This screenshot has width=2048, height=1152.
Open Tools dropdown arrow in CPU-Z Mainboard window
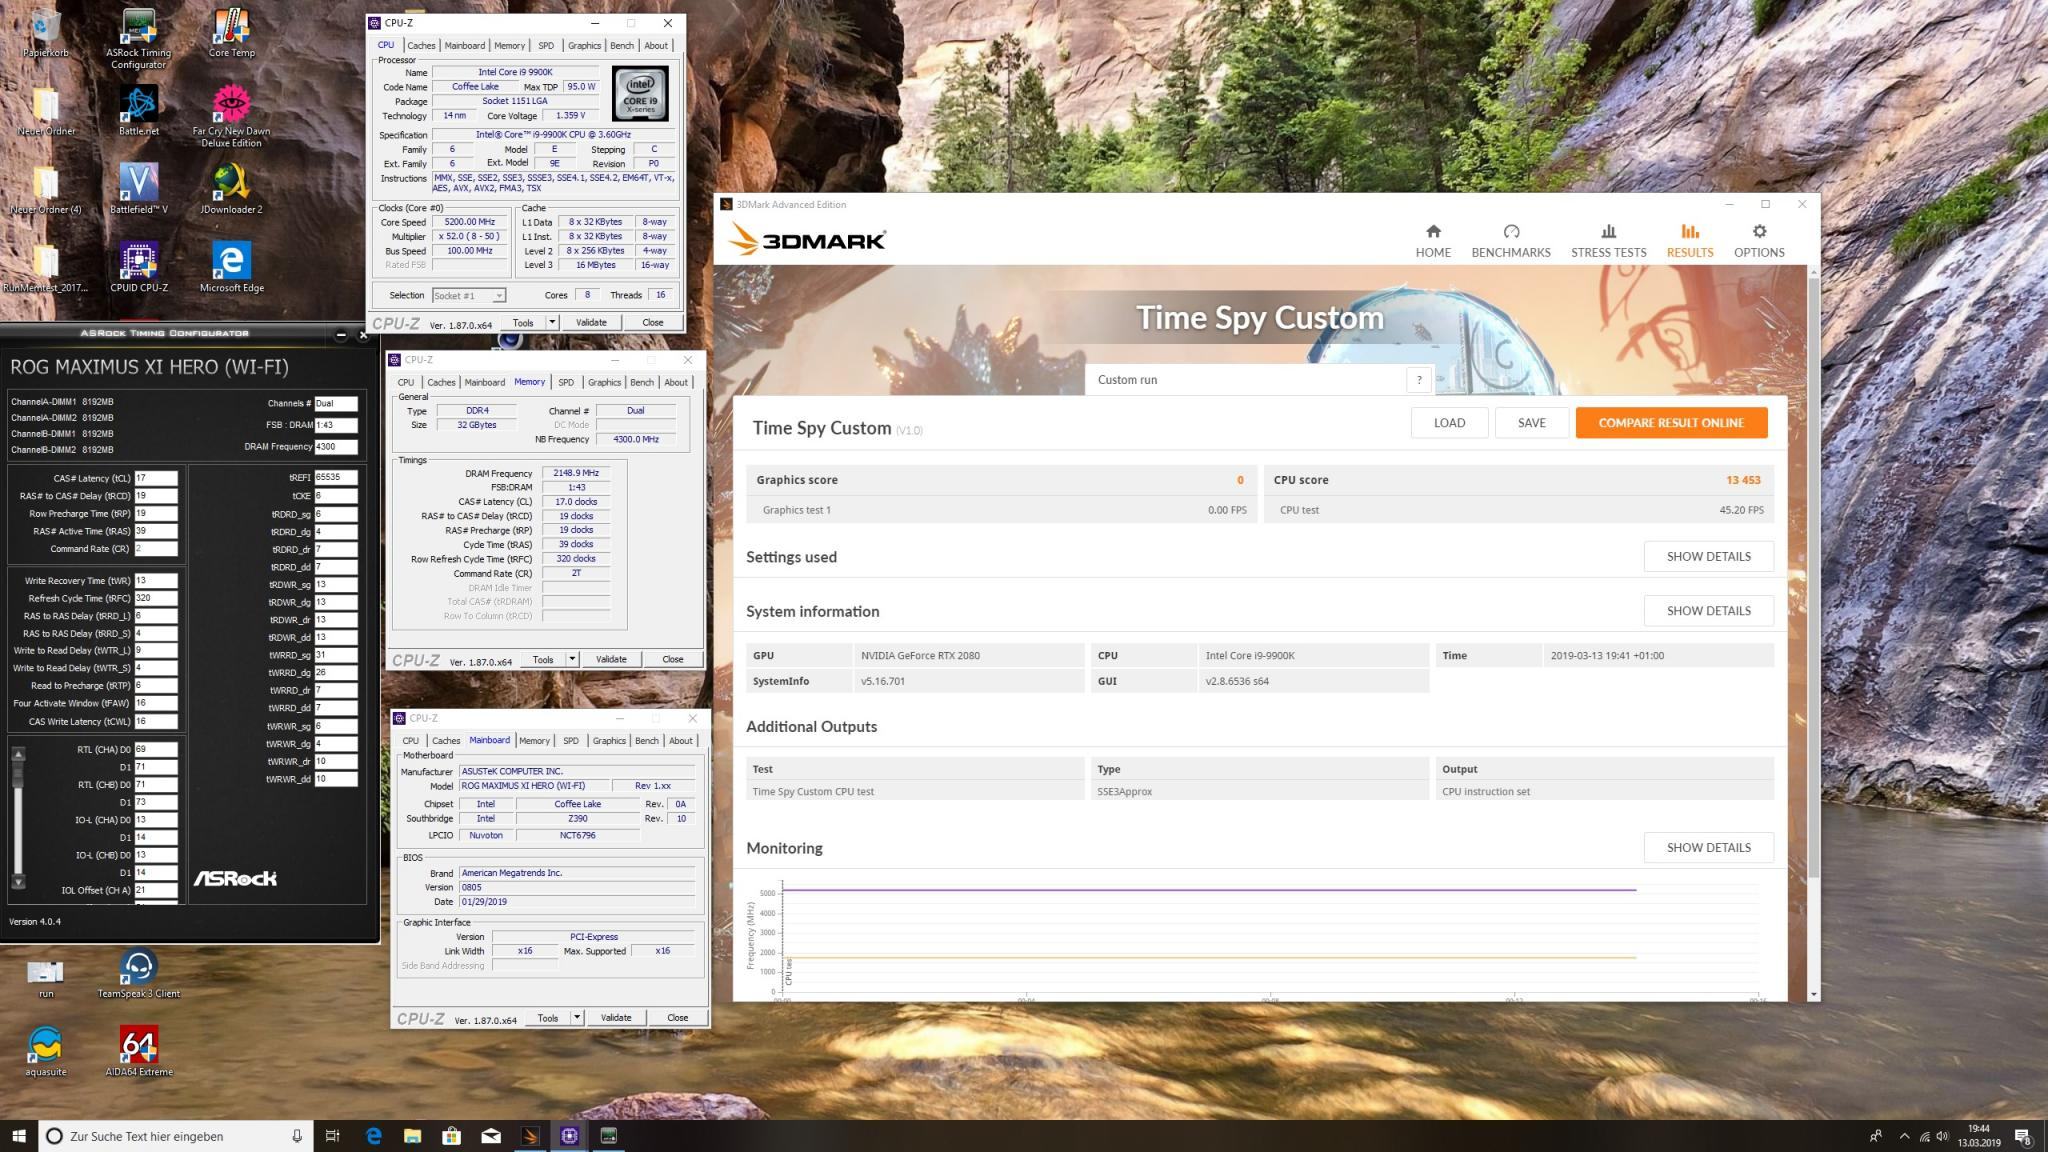click(x=577, y=1017)
